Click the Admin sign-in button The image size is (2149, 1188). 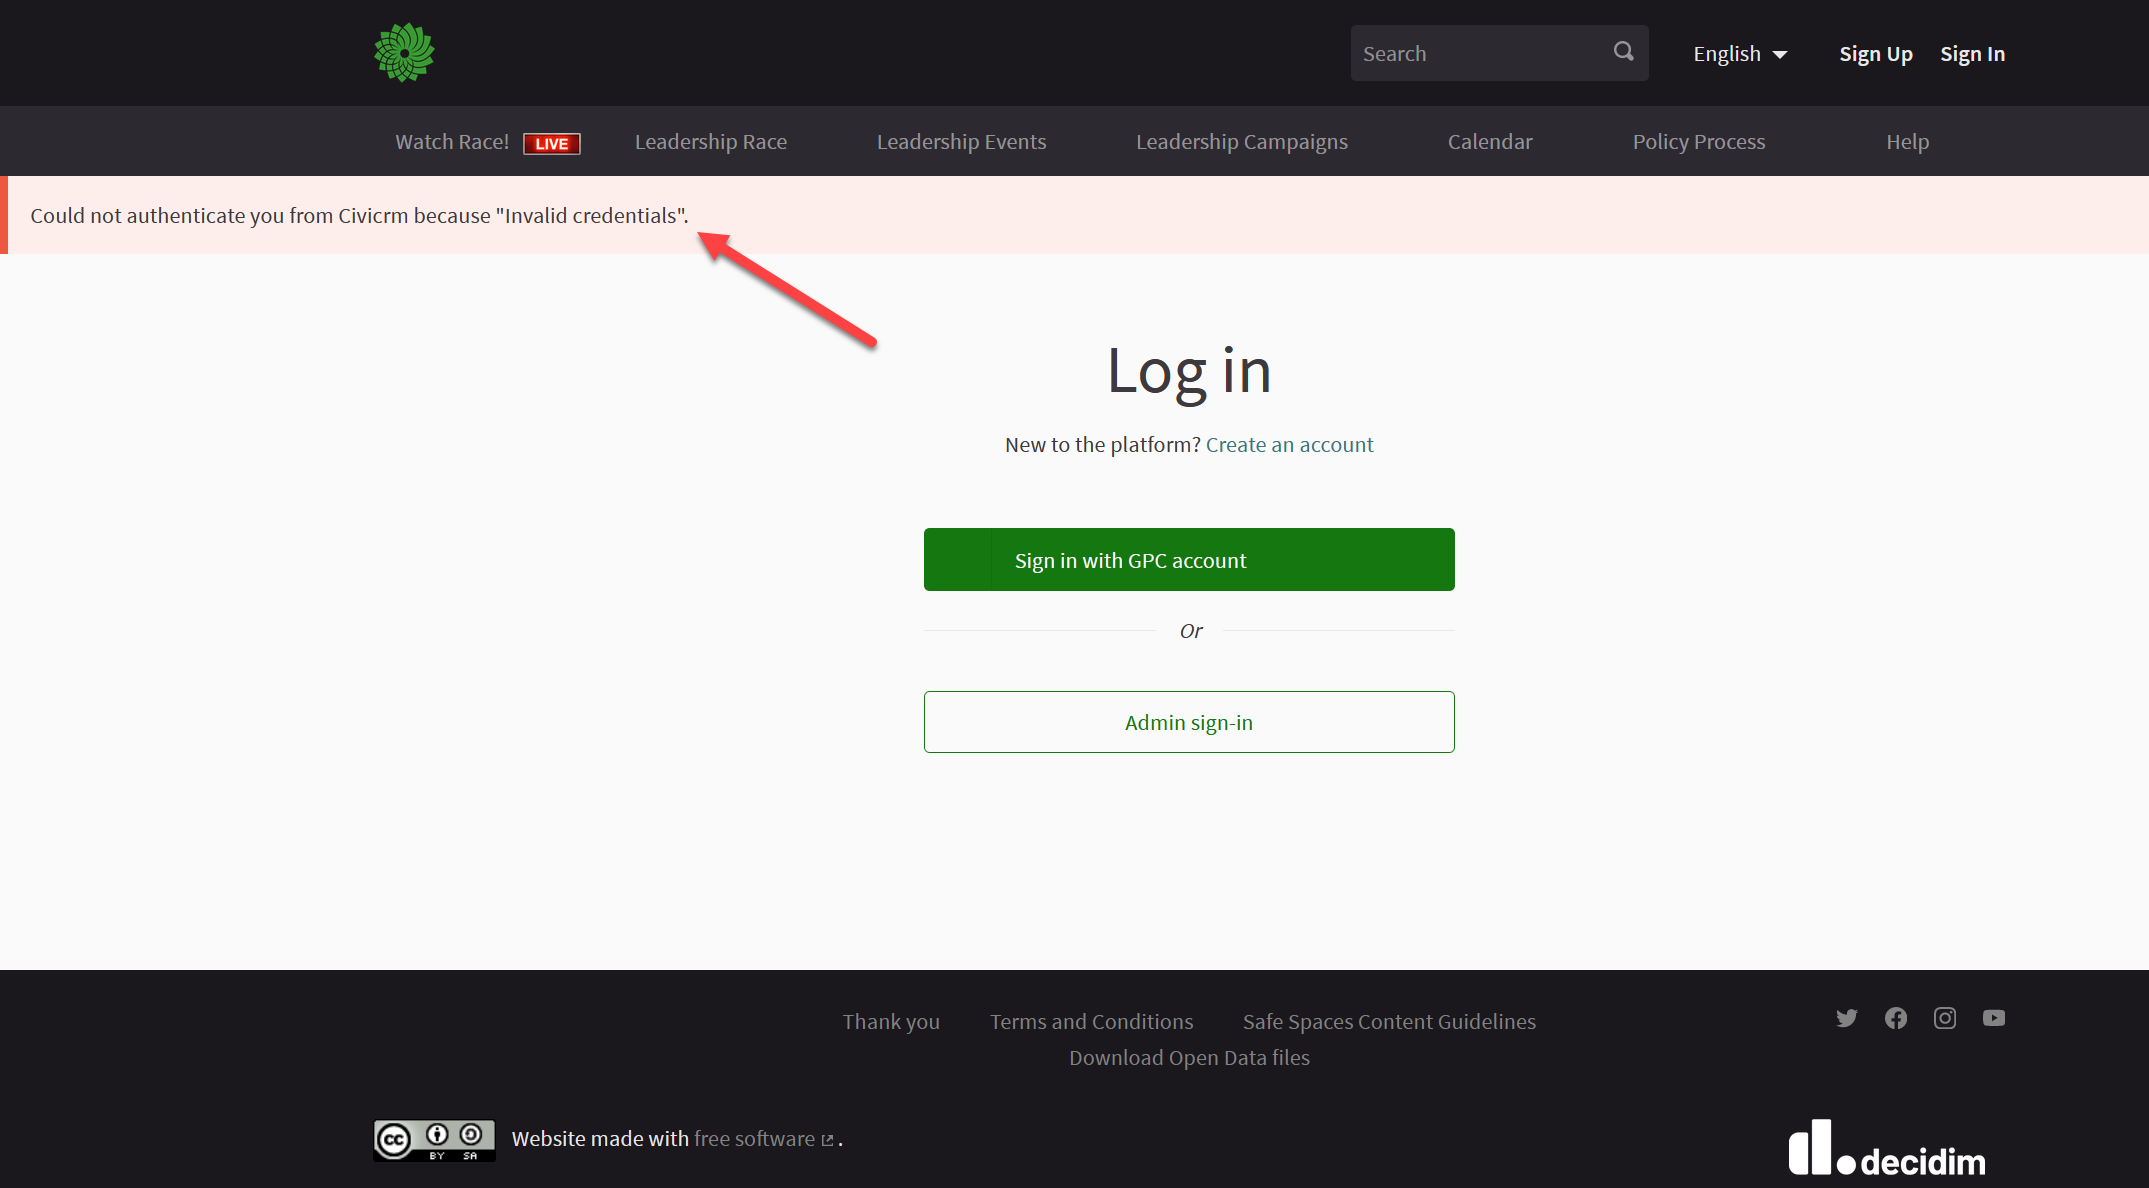pyautogui.click(x=1188, y=721)
